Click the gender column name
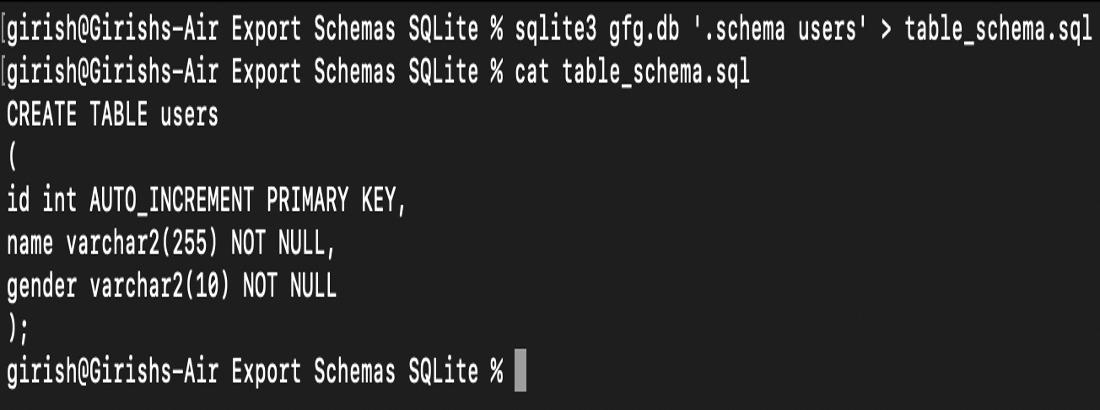The image size is (1100, 410). [x=42, y=287]
